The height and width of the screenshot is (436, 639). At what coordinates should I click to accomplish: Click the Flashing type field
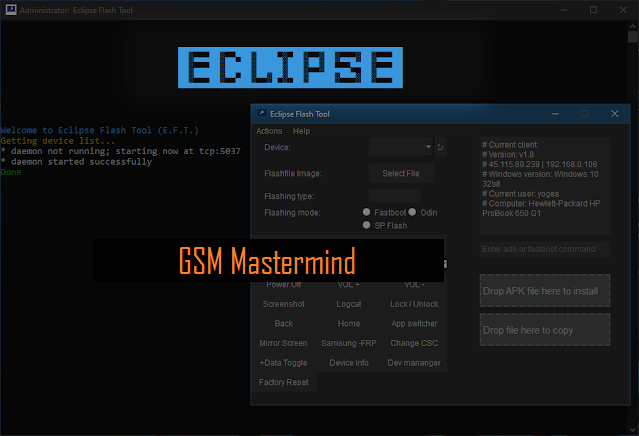[395, 196]
